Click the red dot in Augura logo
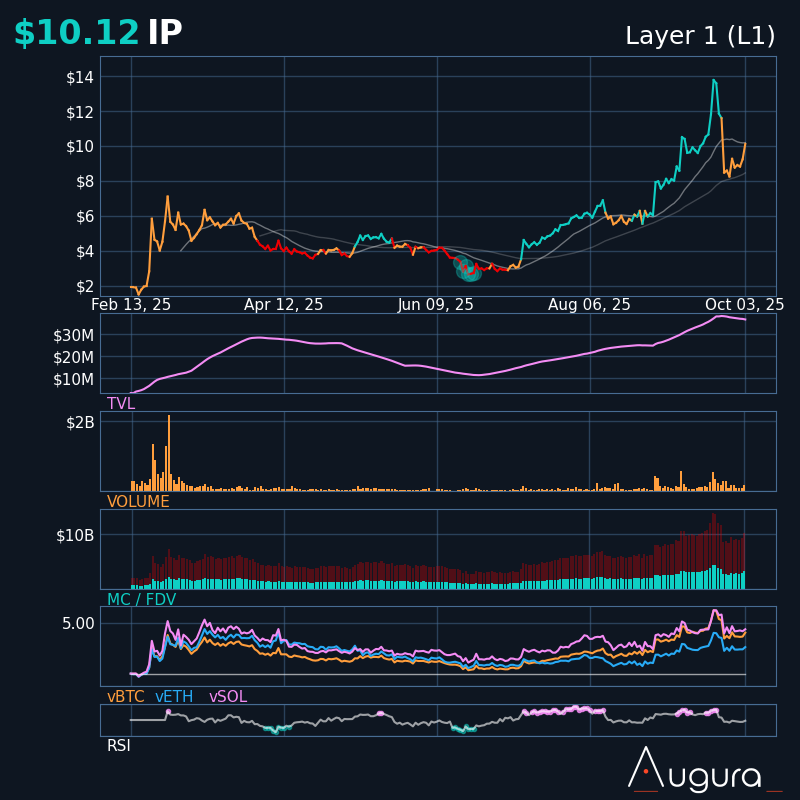Viewport: 800px width, 800px height. 646,771
